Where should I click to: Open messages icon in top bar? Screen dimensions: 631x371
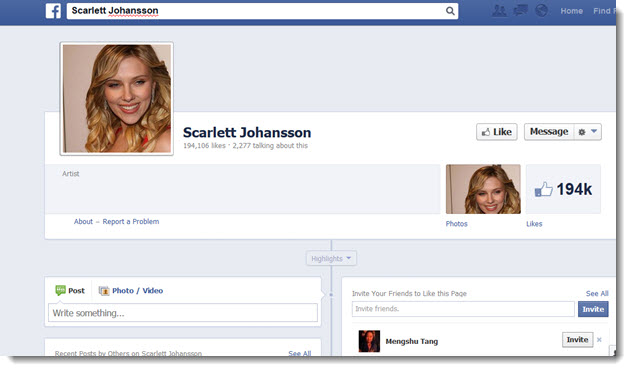tap(520, 10)
